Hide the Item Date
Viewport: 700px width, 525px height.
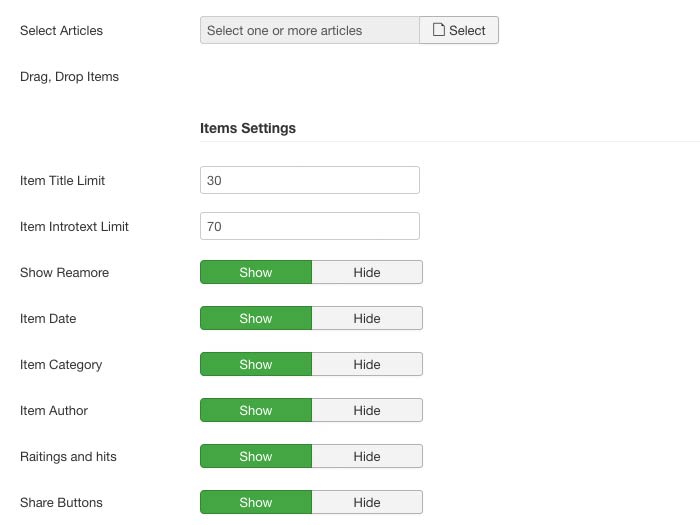(x=367, y=318)
